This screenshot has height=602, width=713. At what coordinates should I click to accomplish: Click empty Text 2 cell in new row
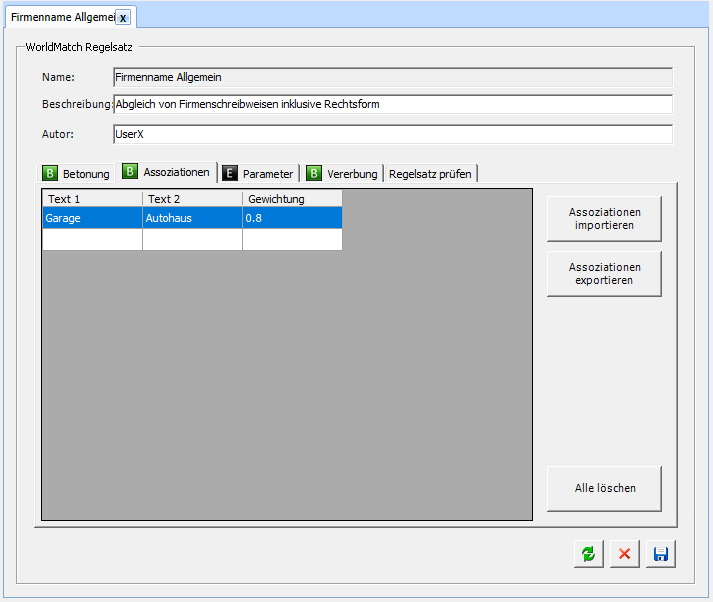(x=192, y=239)
